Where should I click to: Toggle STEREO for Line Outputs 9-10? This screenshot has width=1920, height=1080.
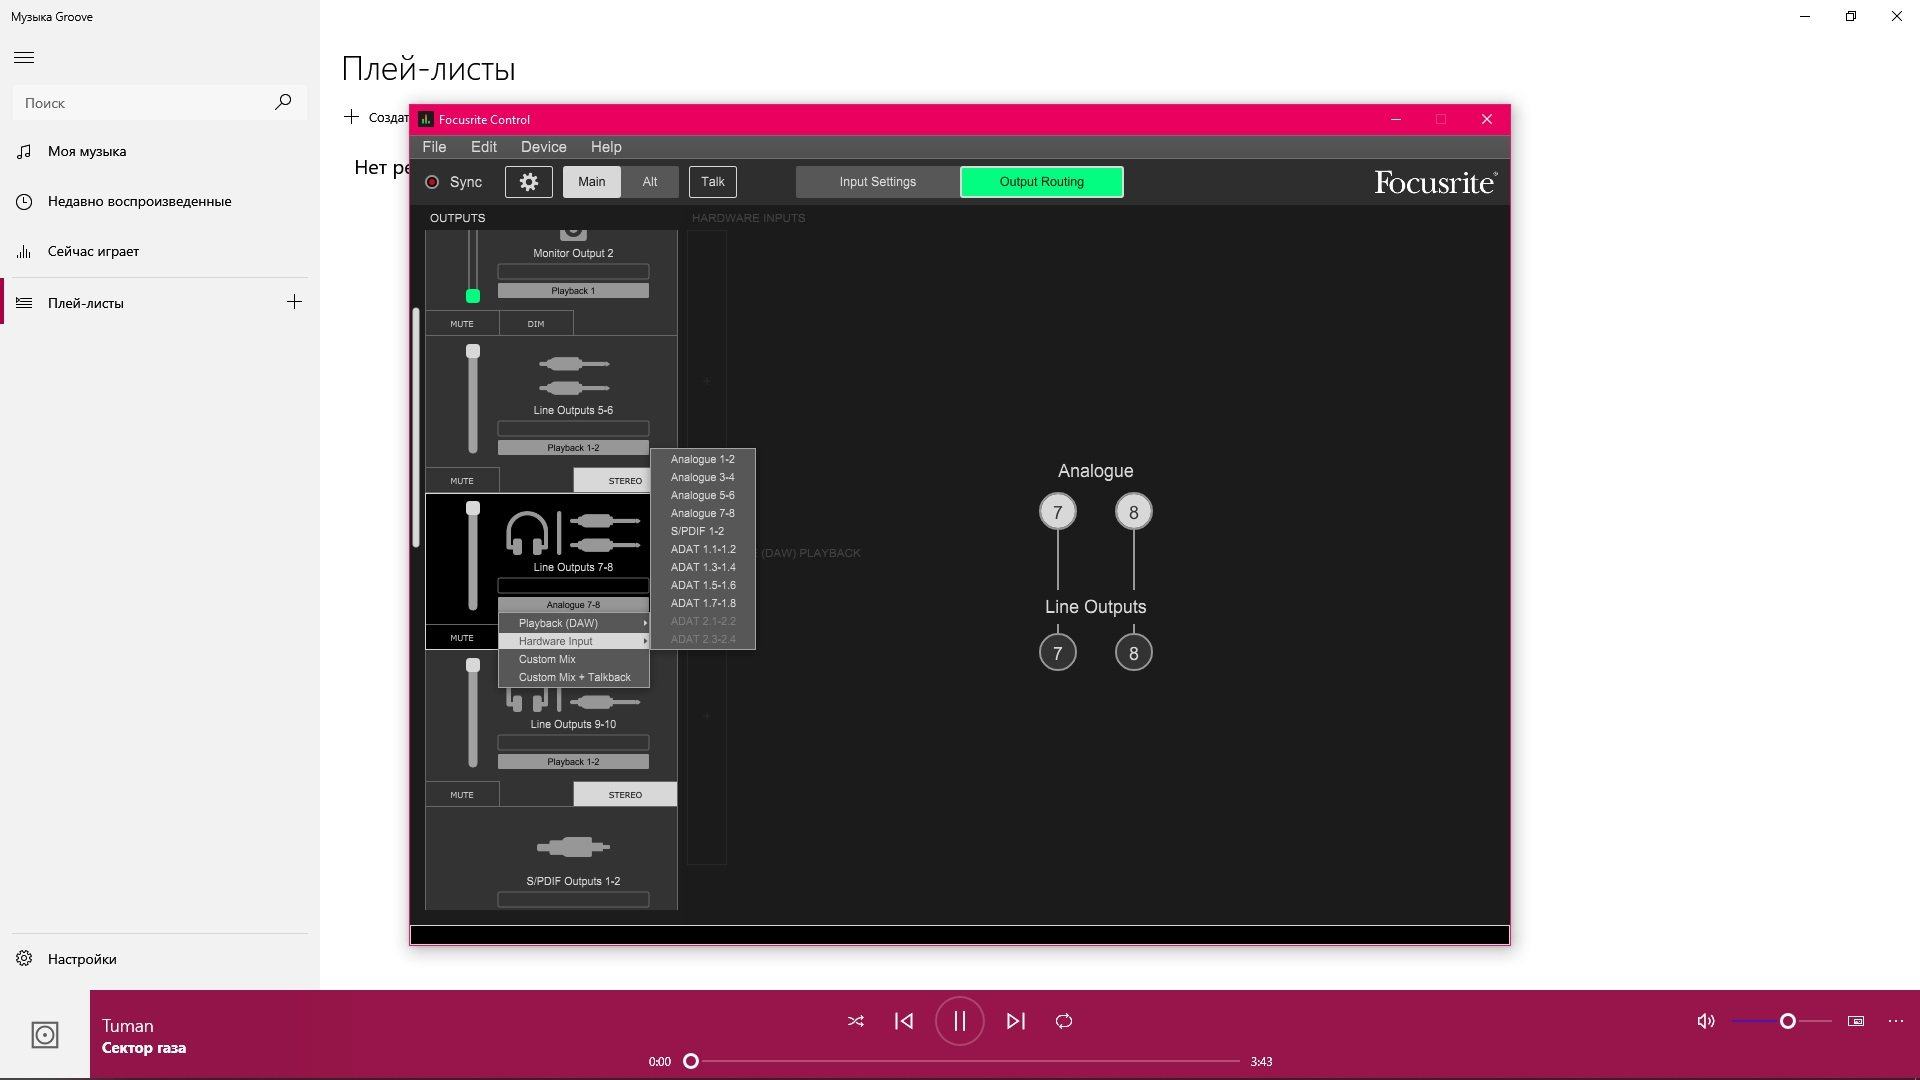click(x=625, y=795)
